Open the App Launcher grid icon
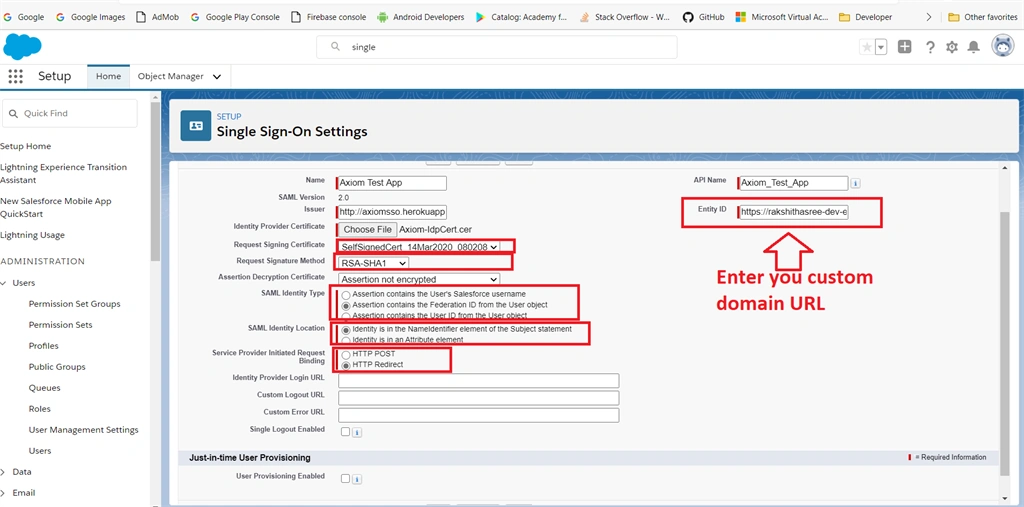 tap(16, 76)
